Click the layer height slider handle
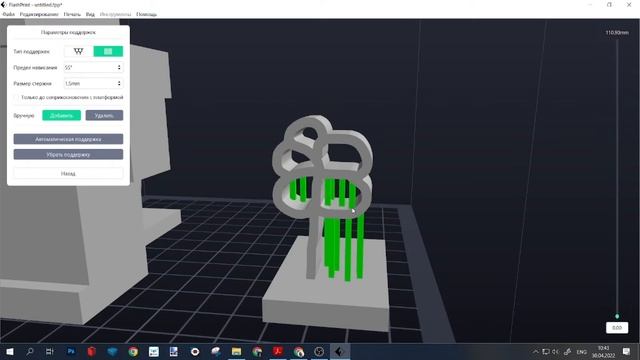The image size is (640, 360). pyautogui.click(x=617, y=316)
